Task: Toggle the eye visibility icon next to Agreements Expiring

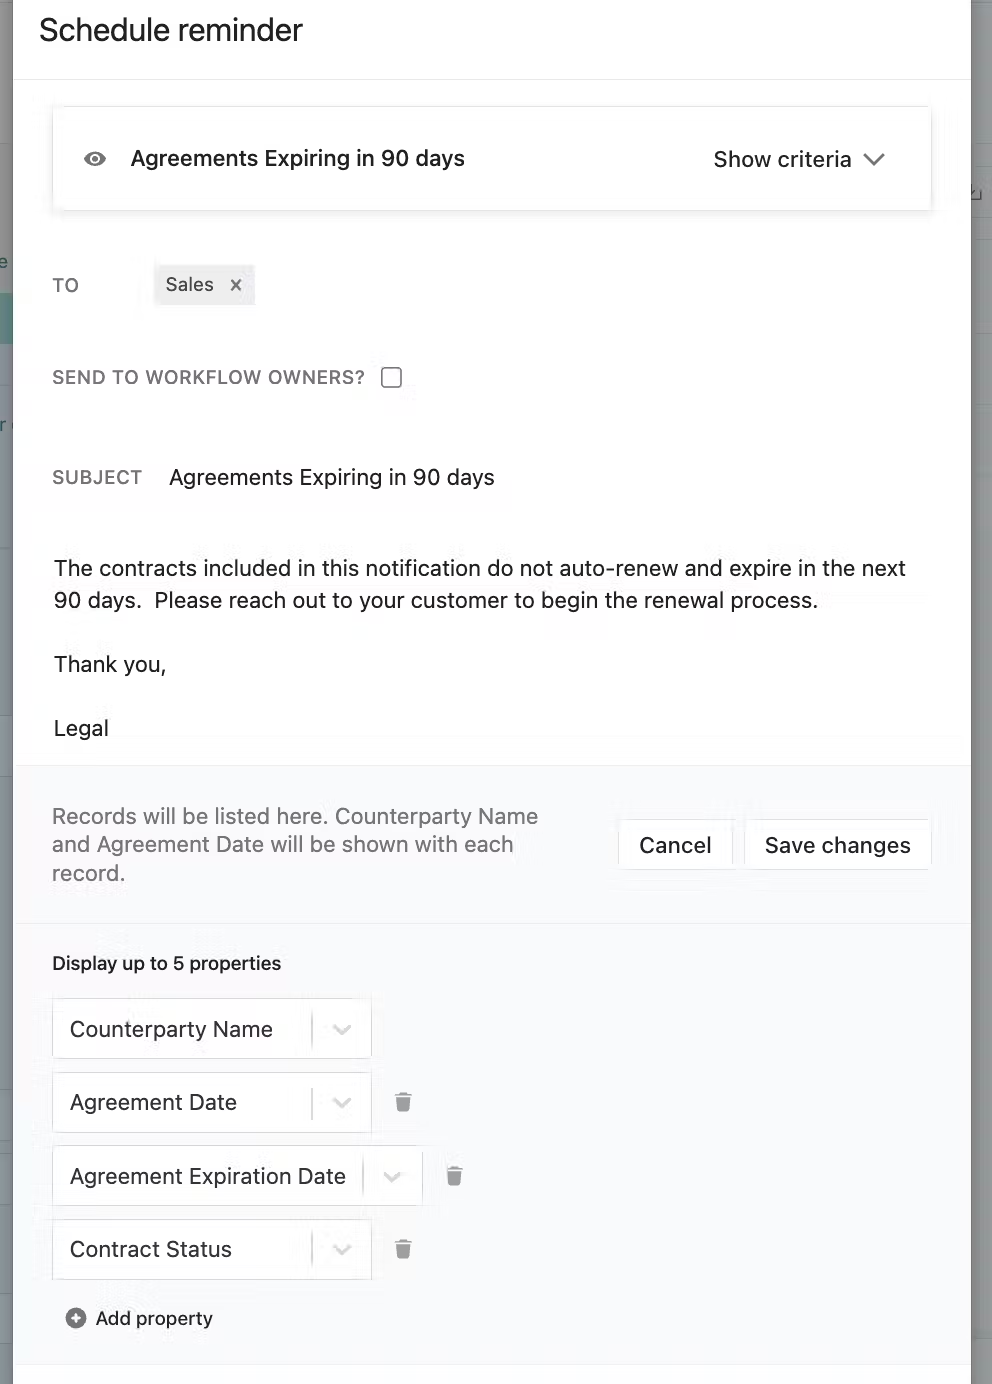Action: pyautogui.click(x=95, y=159)
